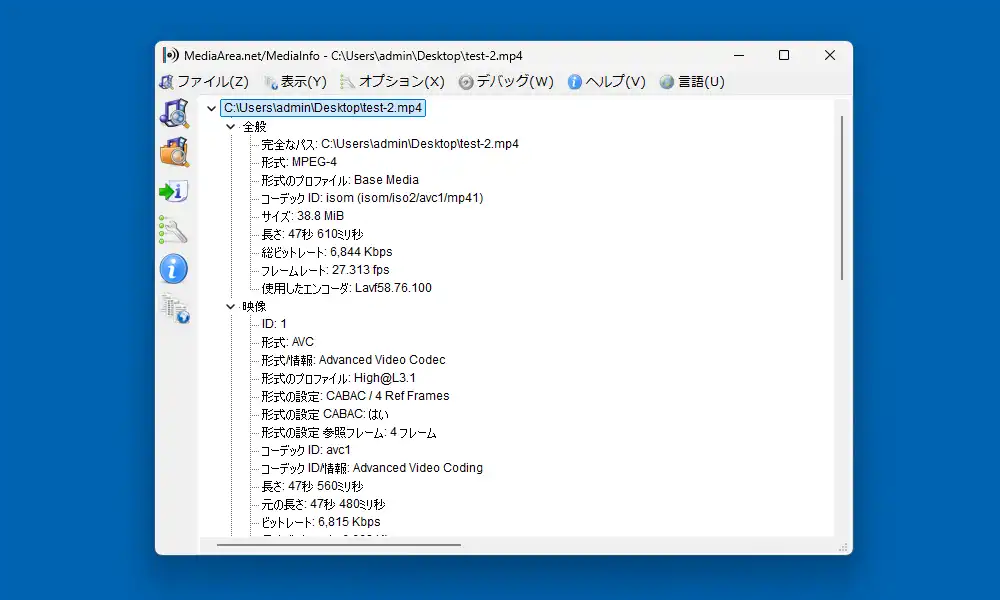Select the 形式の設定 CABAC: はい row
1000x600 pixels.
pyautogui.click(x=324, y=414)
